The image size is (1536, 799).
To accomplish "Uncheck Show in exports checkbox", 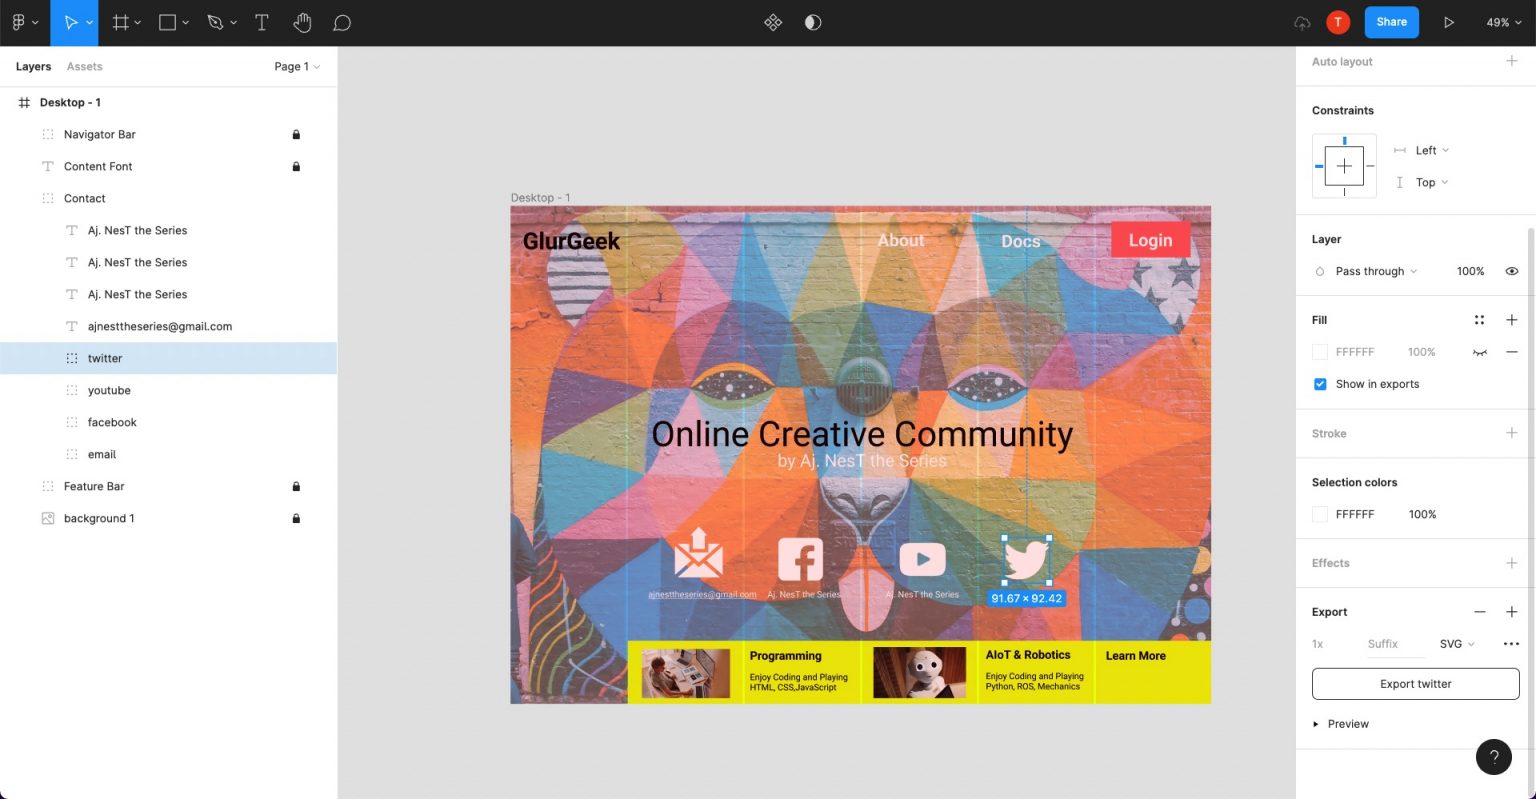I will pos(1320,384).
